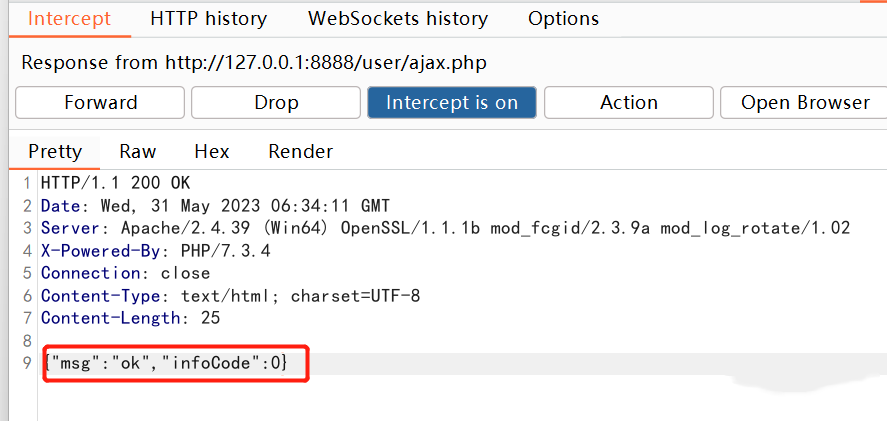
Task: Switch to the Raw view
Action: tap(137, 152)
